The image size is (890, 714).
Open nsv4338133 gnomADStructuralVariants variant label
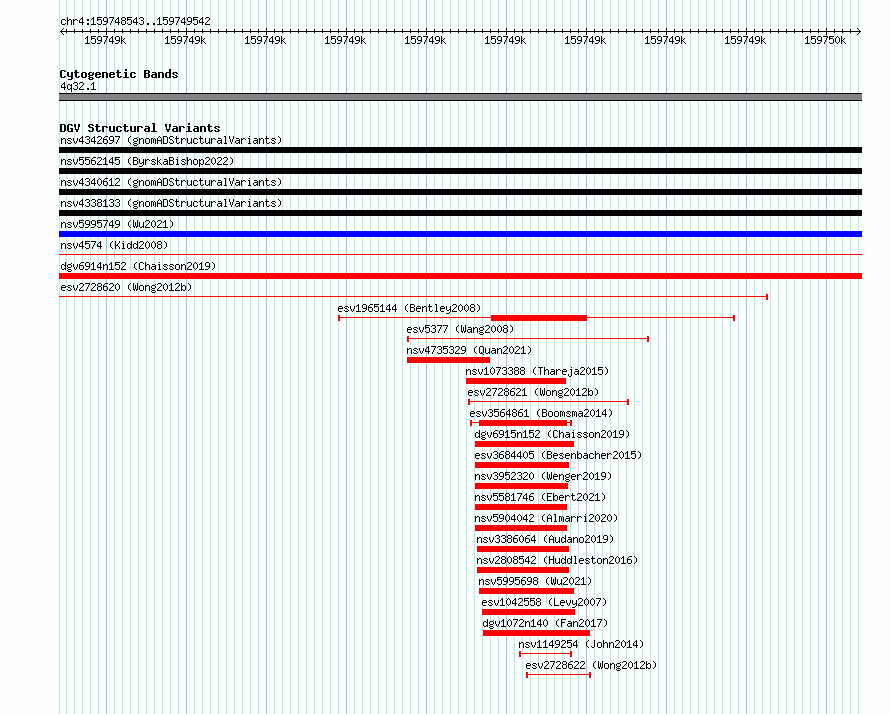(x=171, y=203)
